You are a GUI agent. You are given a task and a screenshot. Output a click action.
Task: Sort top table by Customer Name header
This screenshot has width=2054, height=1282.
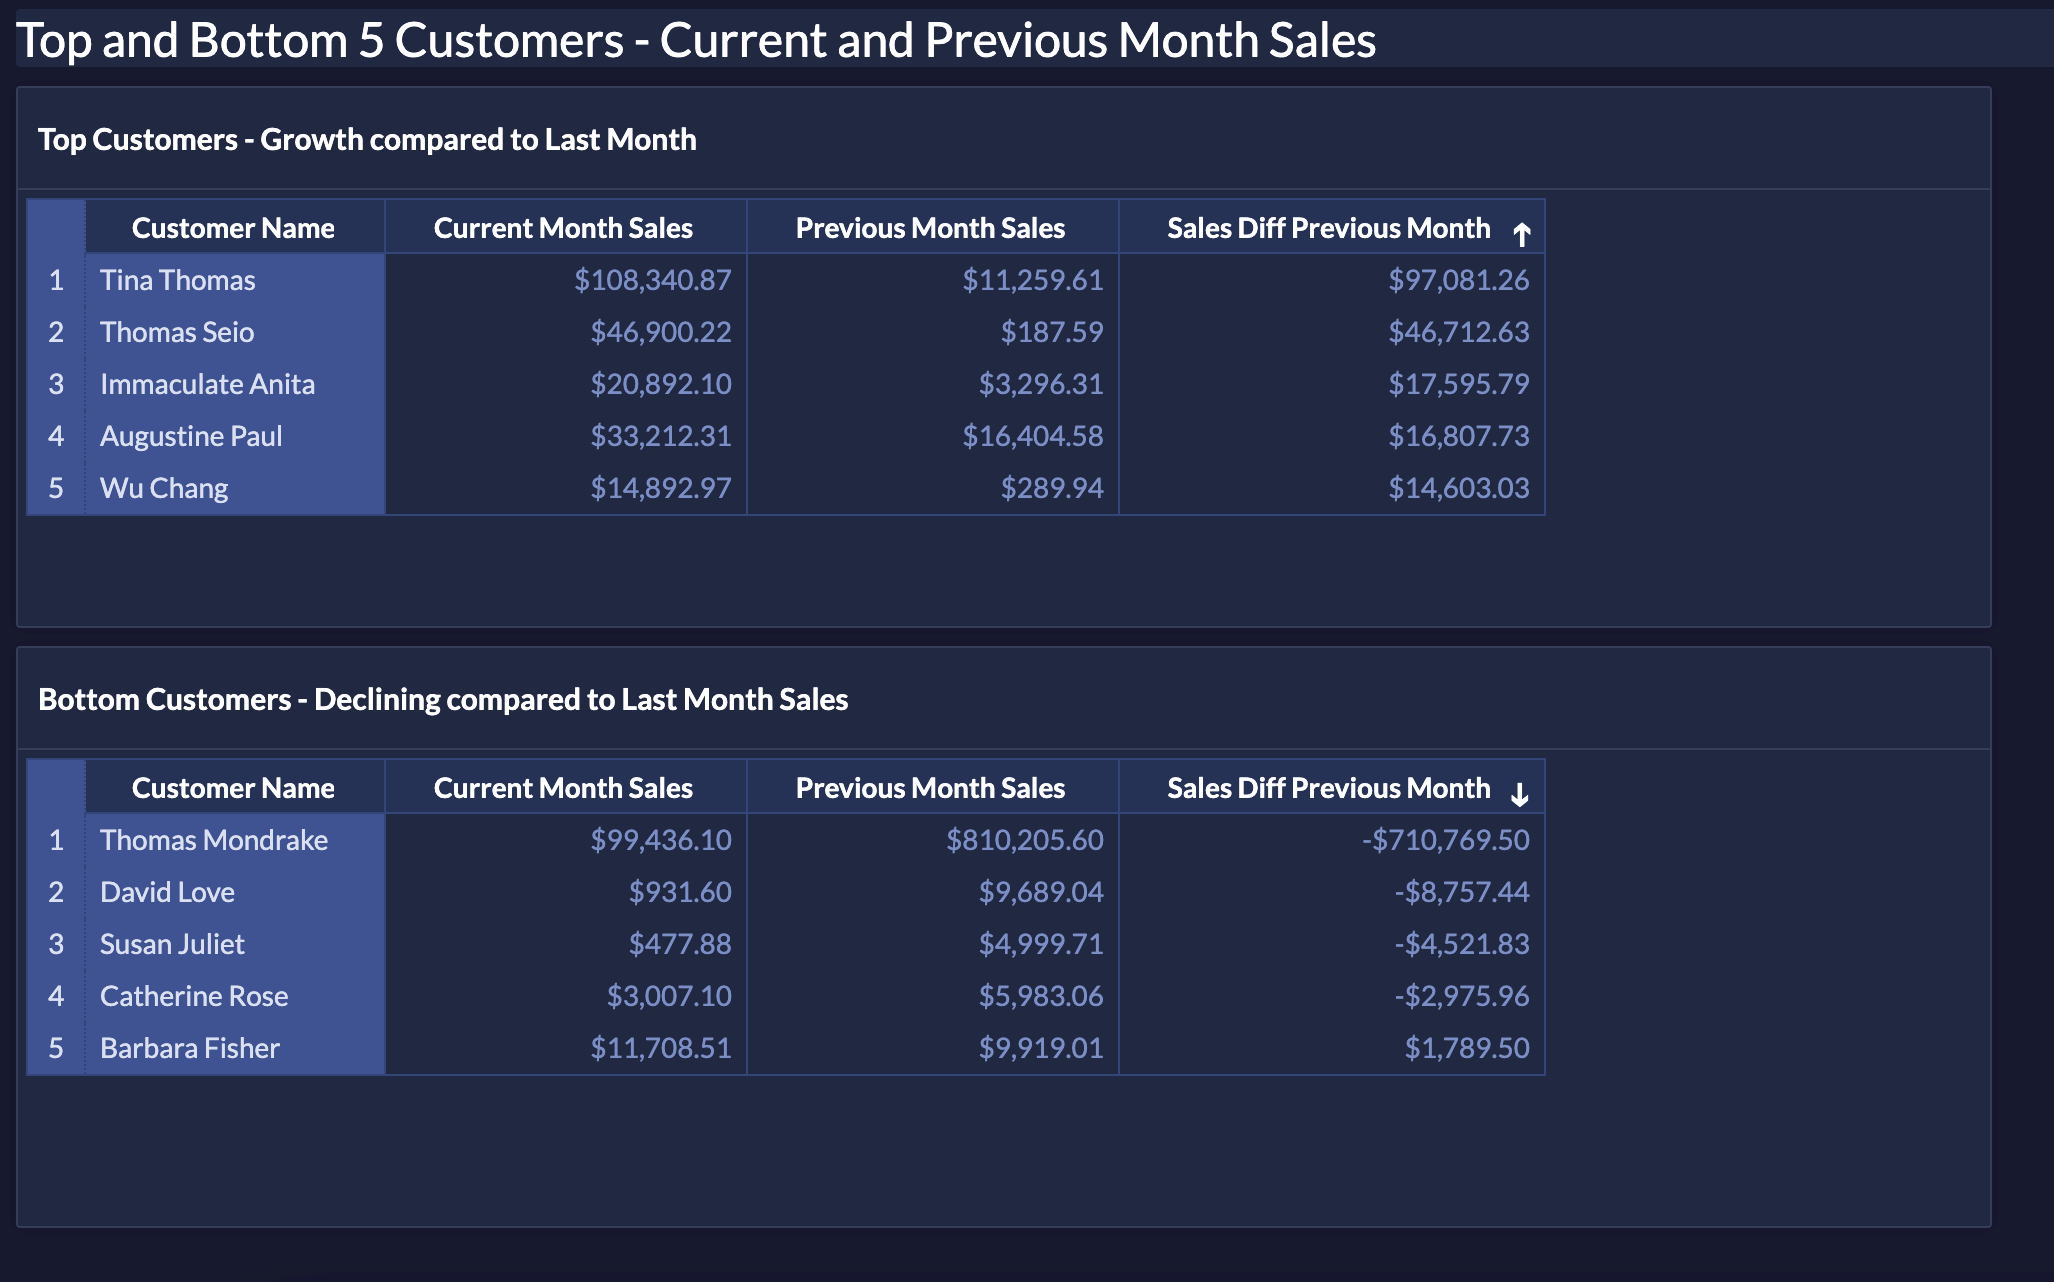233,228
